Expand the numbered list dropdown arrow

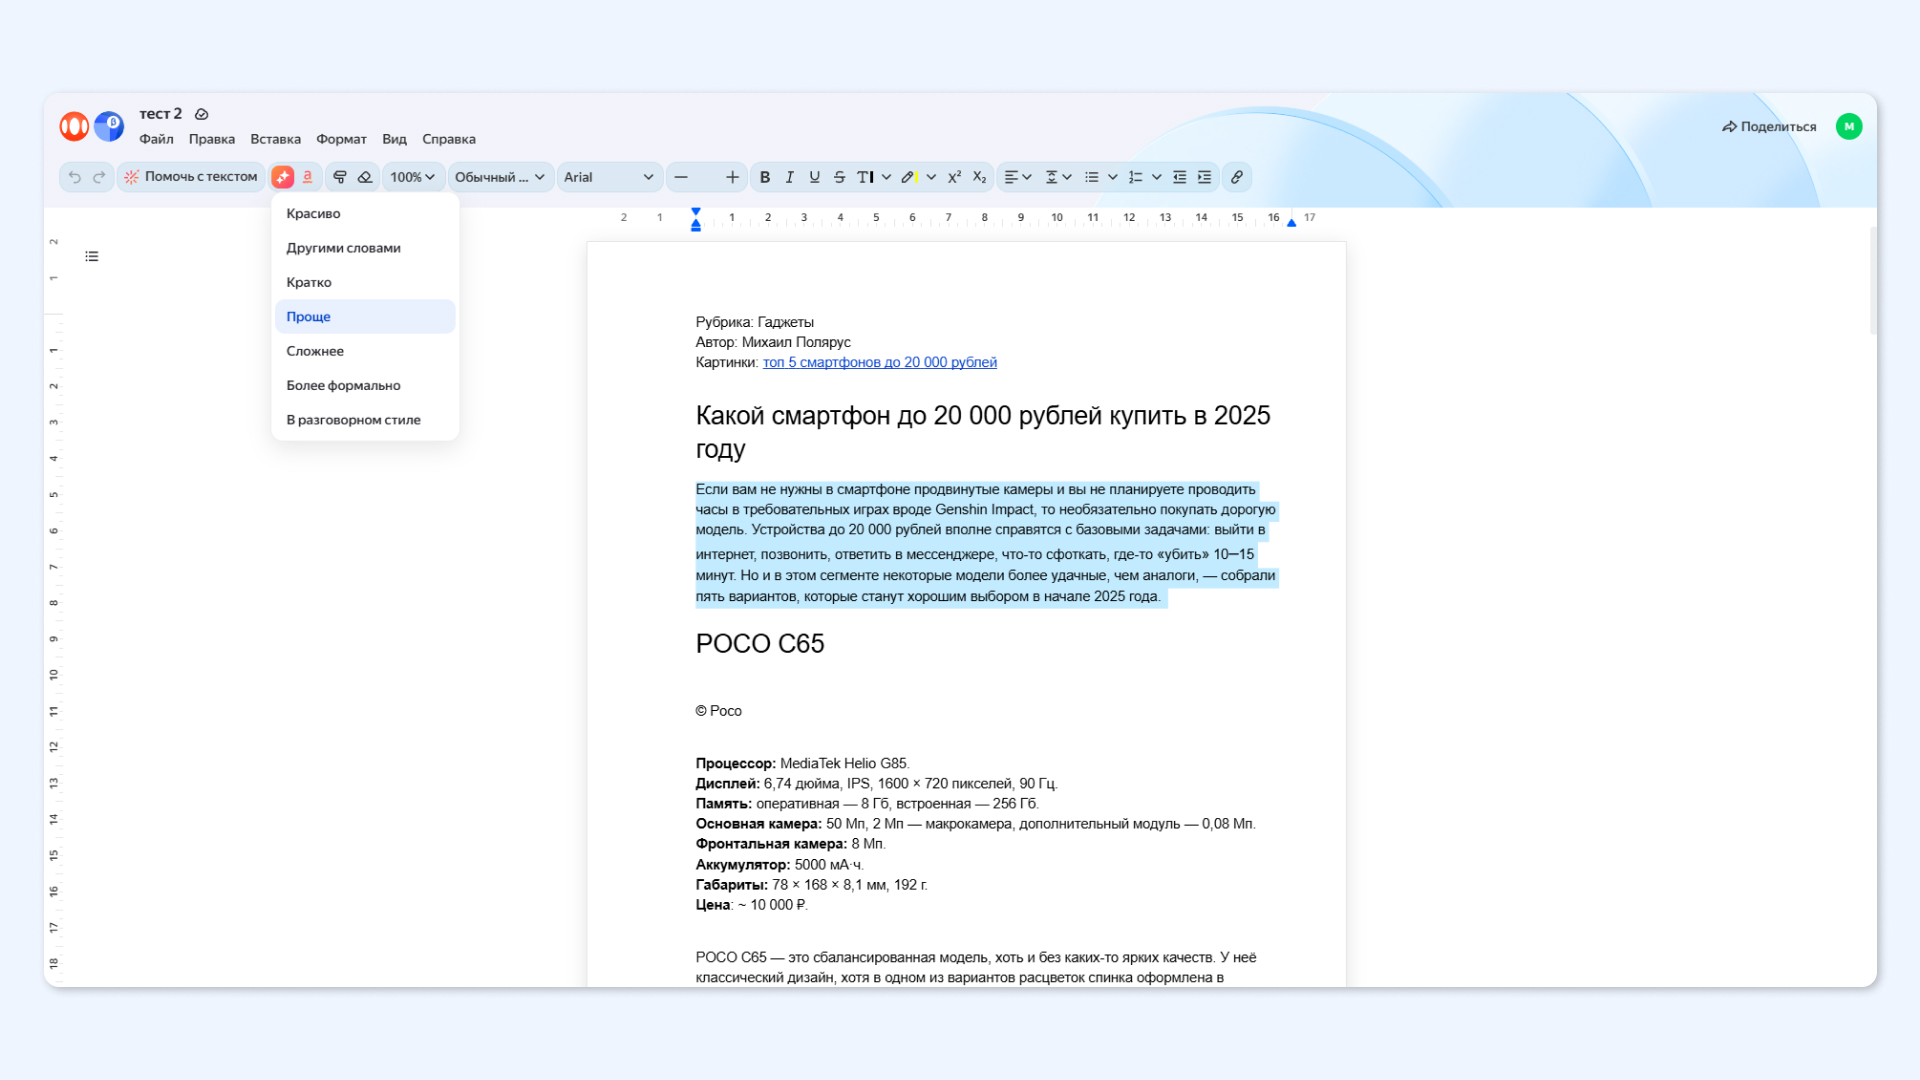(1157, 177)
